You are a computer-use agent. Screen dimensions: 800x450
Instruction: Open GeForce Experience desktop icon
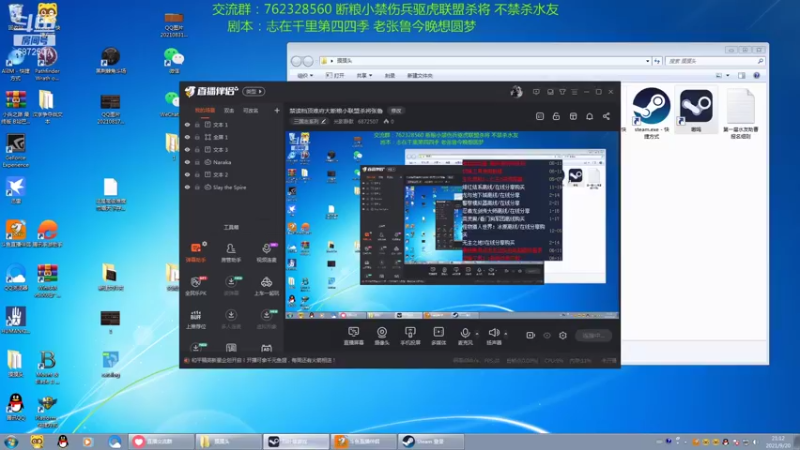(x=16, y=151)
